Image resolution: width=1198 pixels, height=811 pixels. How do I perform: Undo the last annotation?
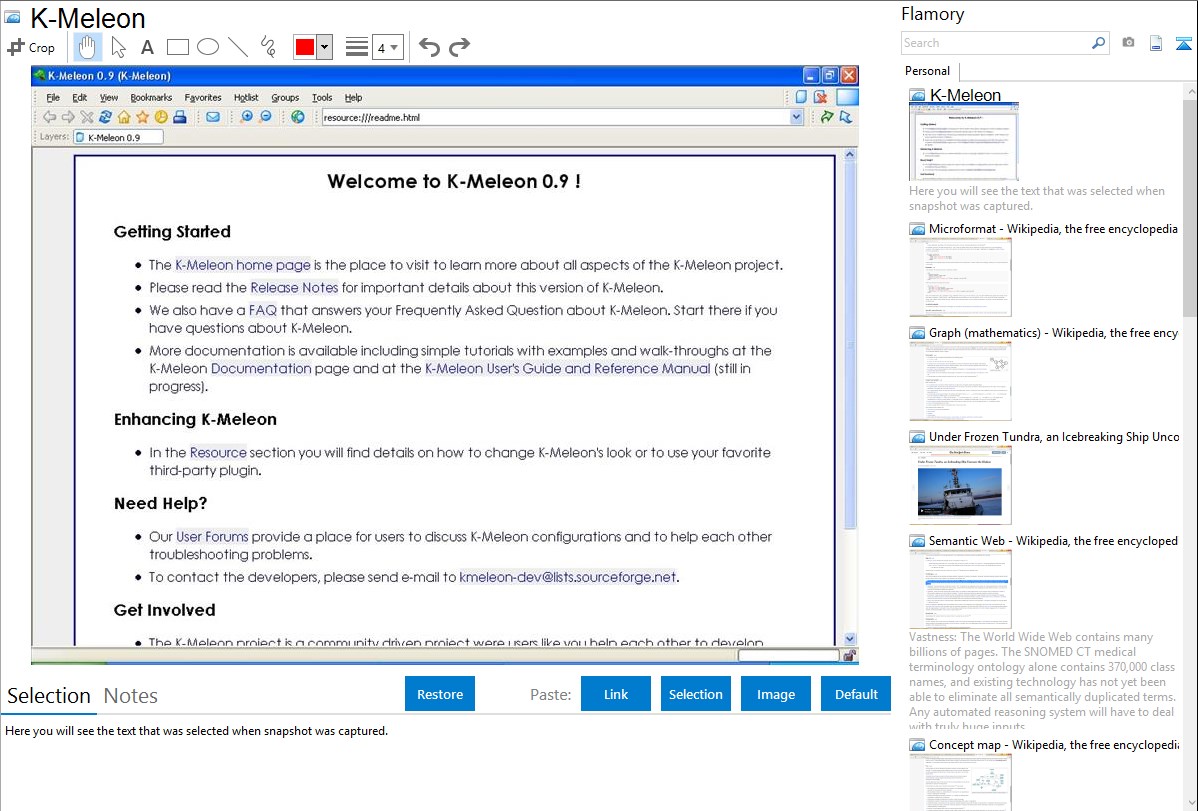[x=429, y=47]
